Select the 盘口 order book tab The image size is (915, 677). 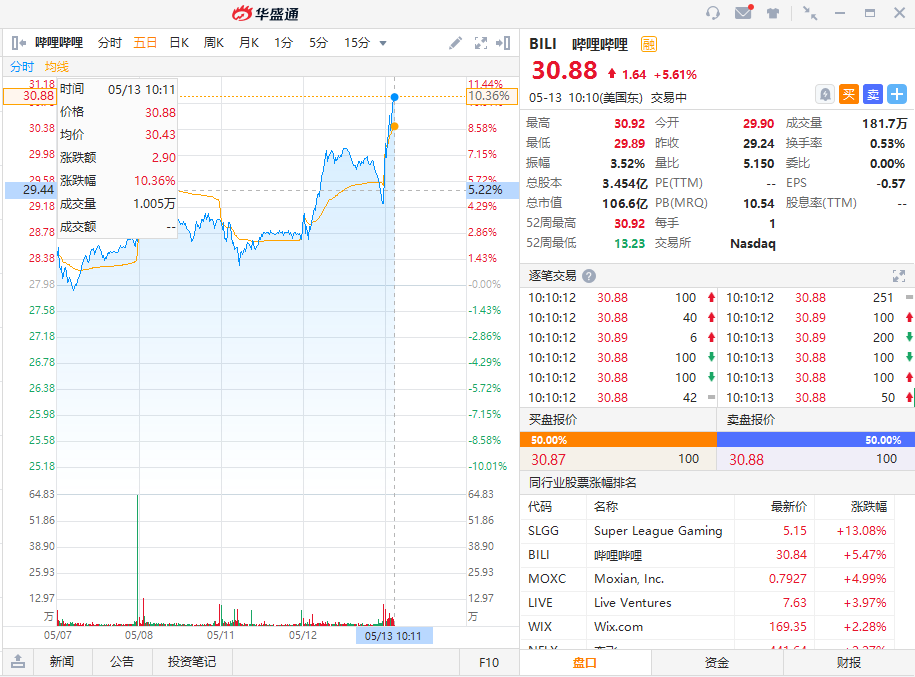[x=585, y=662]
